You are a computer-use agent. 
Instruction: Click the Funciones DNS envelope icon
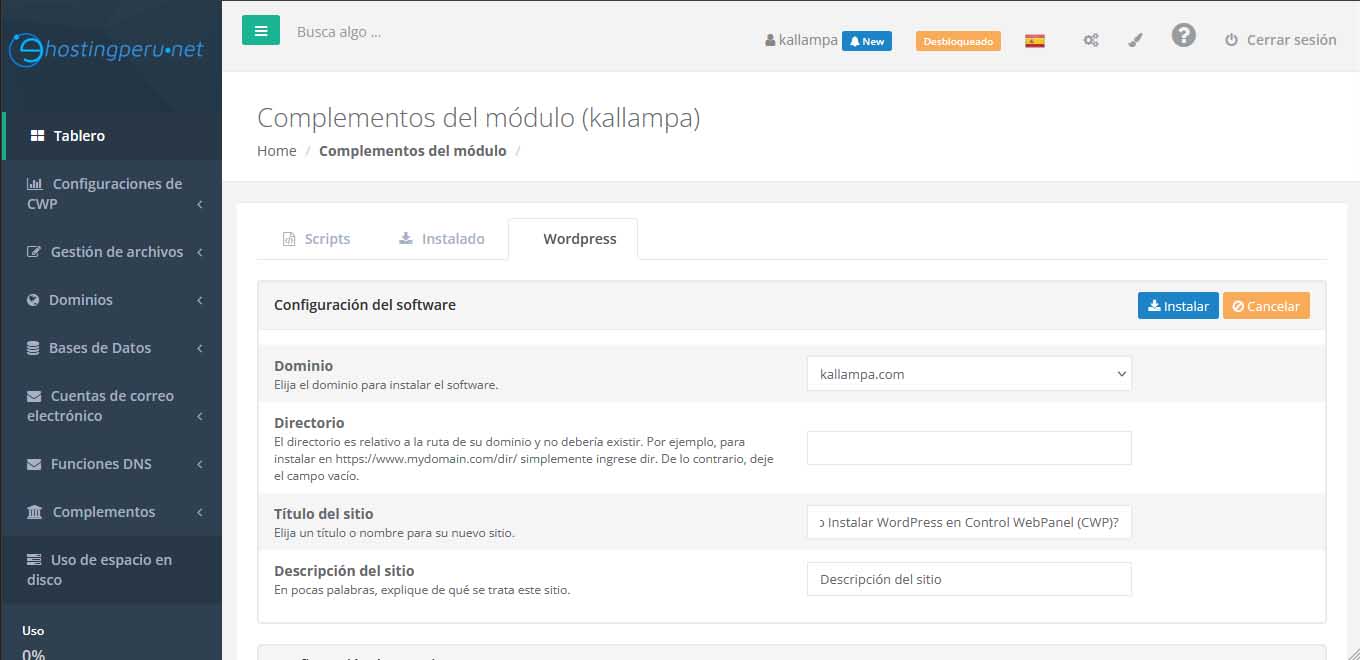pyautogui.click(x=34, y=464)
